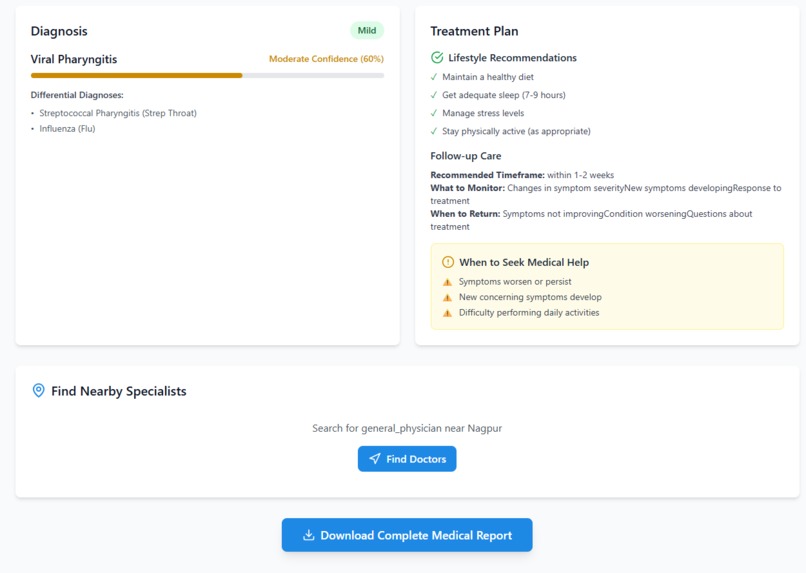Screen dimensions: 806x573
Task: Click the diagnosis confidence progress bar
Action: 207,76
